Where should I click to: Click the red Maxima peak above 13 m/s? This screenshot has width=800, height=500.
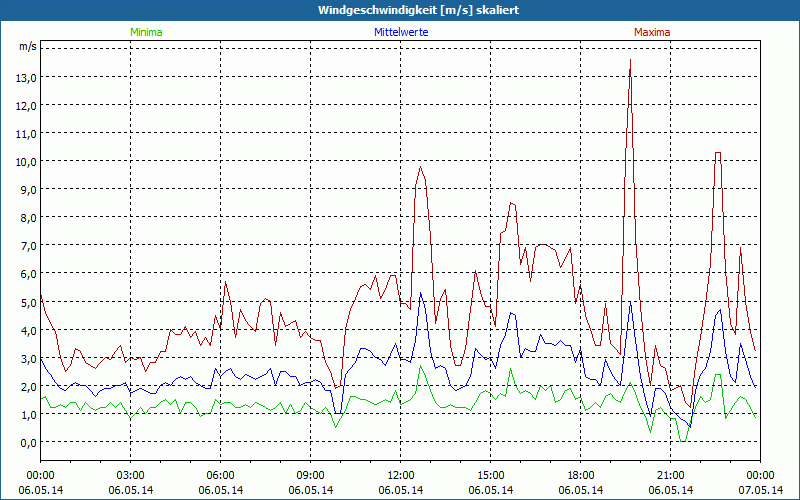pyautogui.click(x=631, y=60)
